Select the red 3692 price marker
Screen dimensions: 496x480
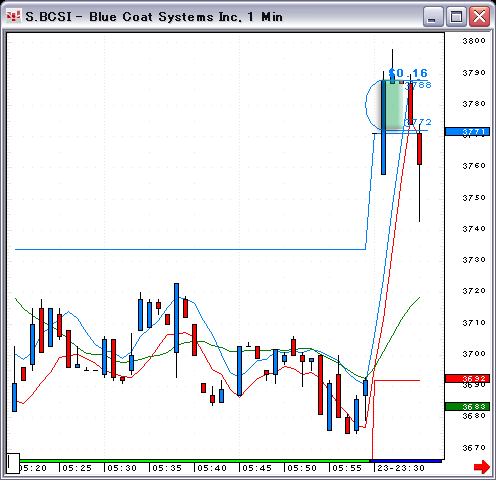[x=467, y=378]
